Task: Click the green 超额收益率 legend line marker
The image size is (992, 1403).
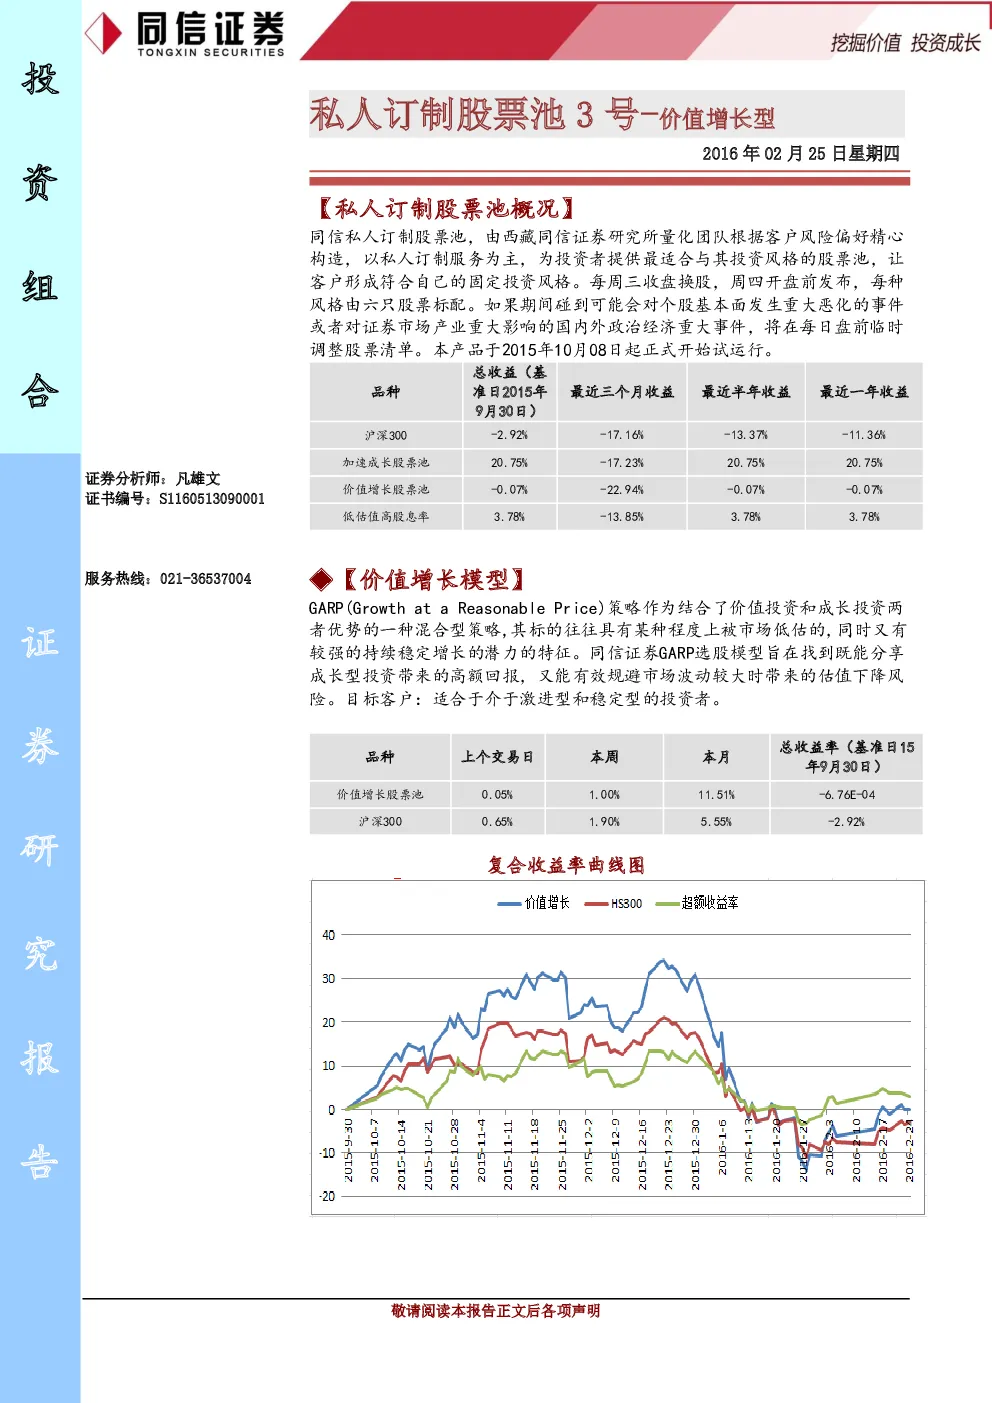Action: [667, 903]
